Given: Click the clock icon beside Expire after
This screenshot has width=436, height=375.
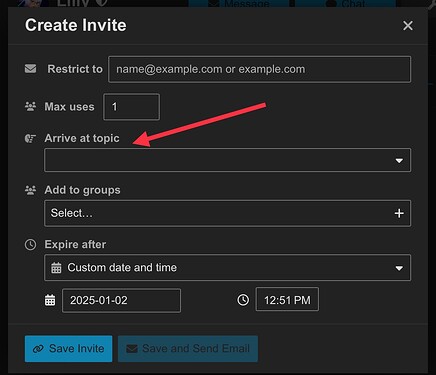Looking at the screenshot, I should click(30, 245).
